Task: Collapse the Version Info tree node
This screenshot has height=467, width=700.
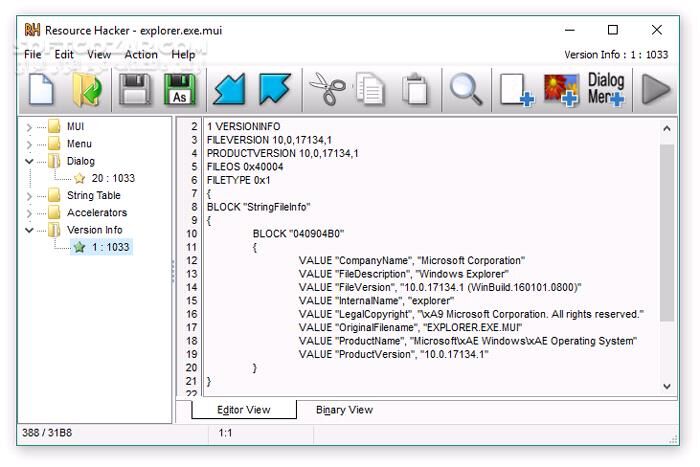Action: point(30,230)
